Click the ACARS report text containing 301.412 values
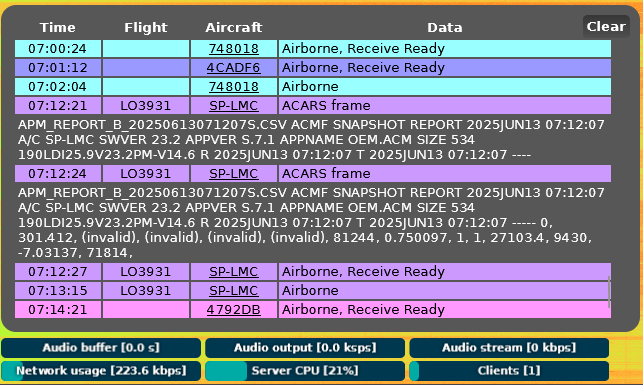 coord(312,223)
